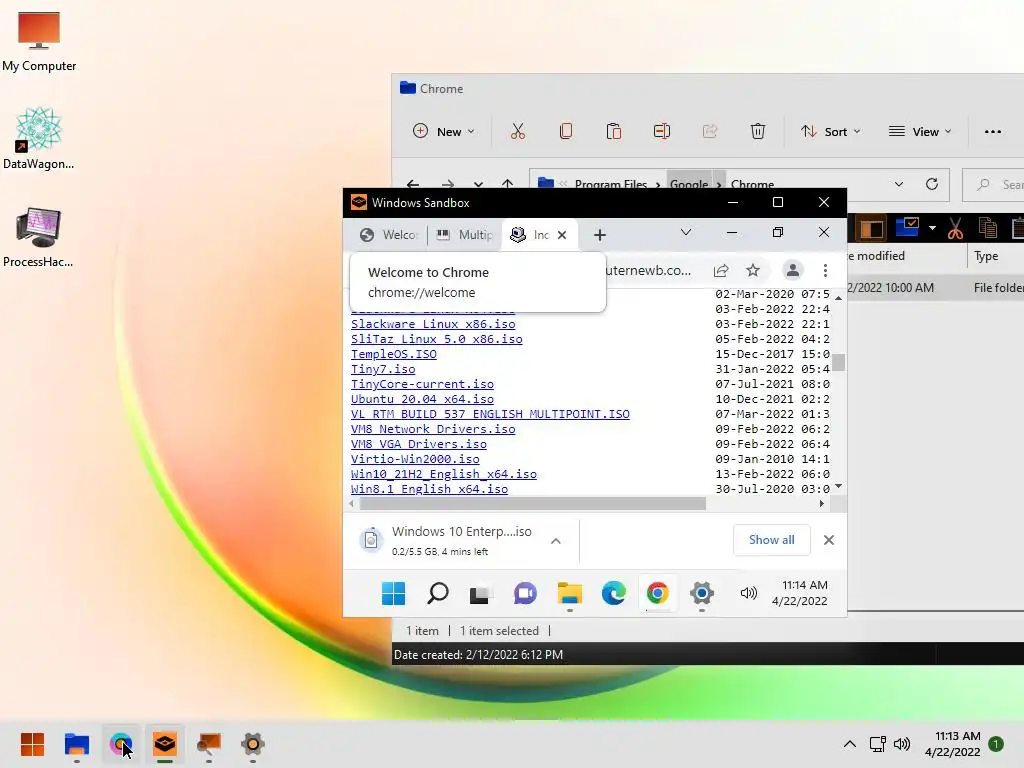Click Paste icon in Explorer toolbar
The width and height of the screenshot is (1024, 768).
point(614,131)
